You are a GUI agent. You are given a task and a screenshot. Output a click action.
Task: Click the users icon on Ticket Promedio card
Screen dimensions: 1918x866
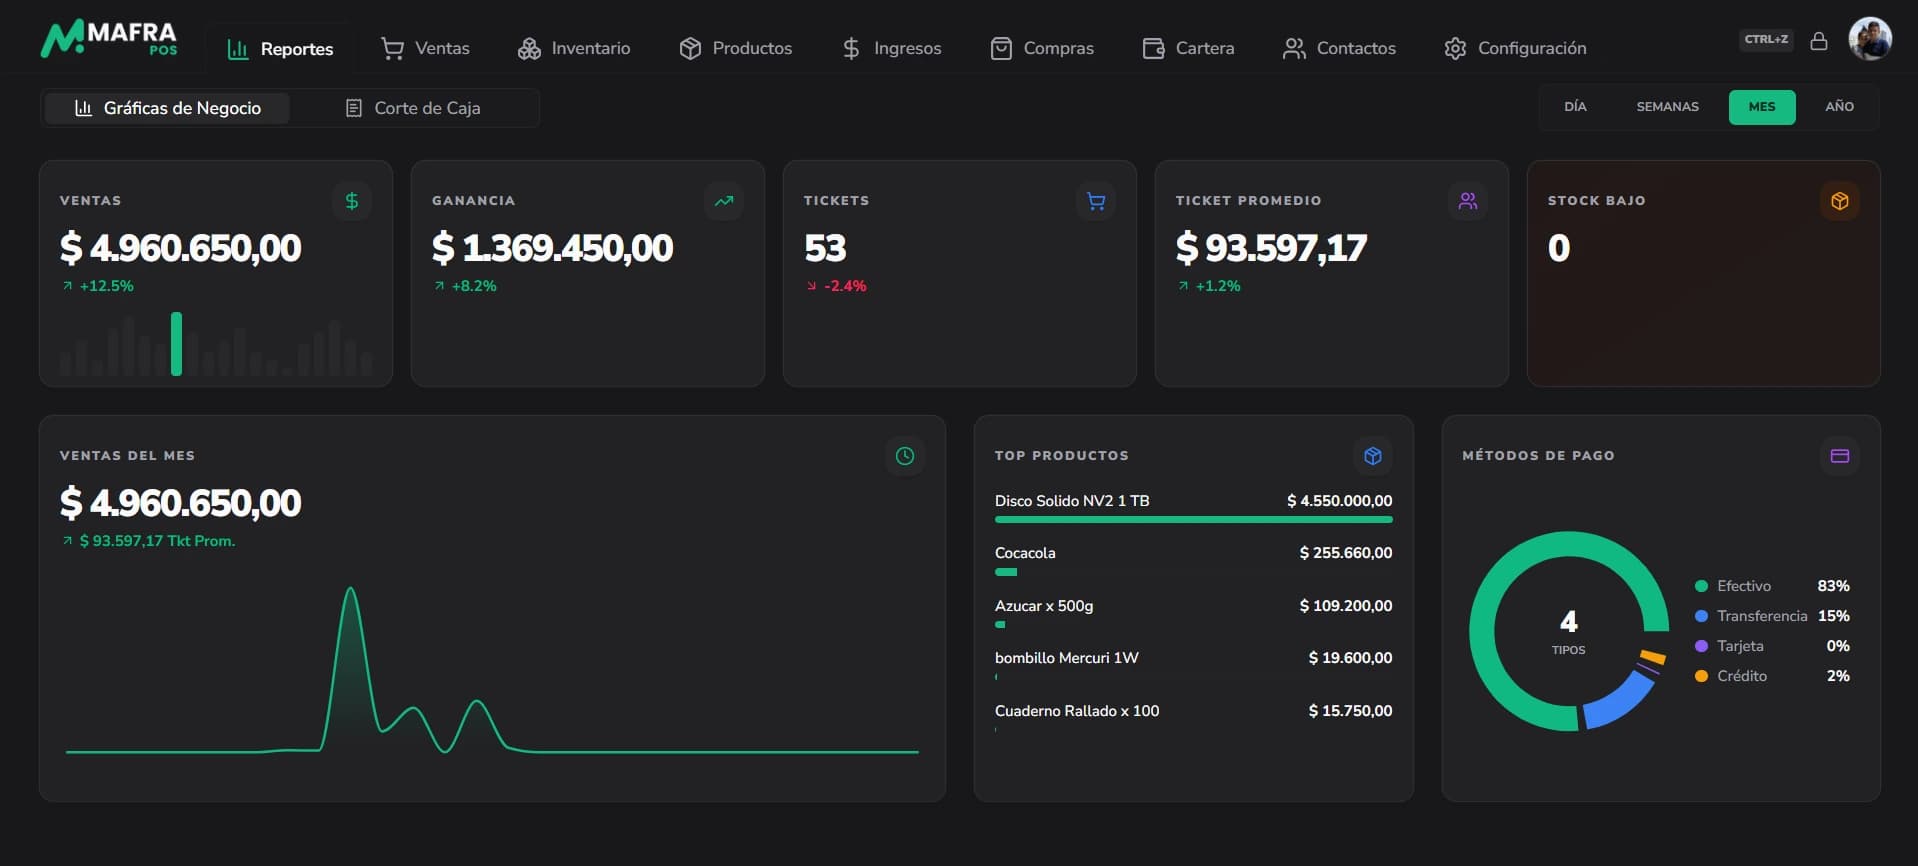click(x=1468, y=201)
